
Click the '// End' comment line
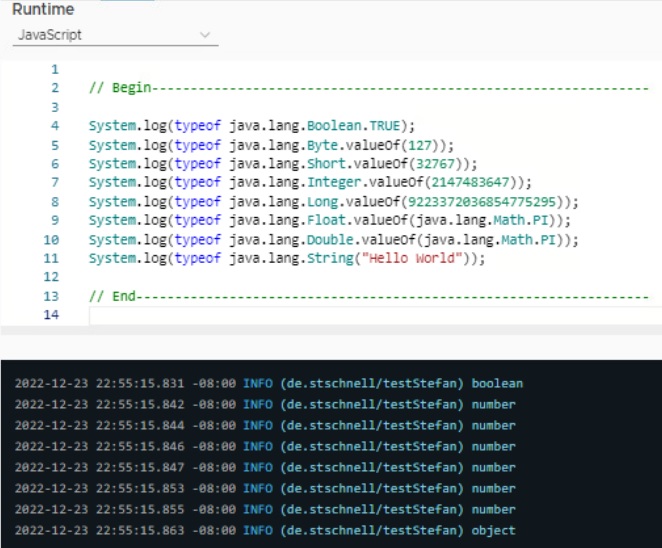(x=369, y=296)
